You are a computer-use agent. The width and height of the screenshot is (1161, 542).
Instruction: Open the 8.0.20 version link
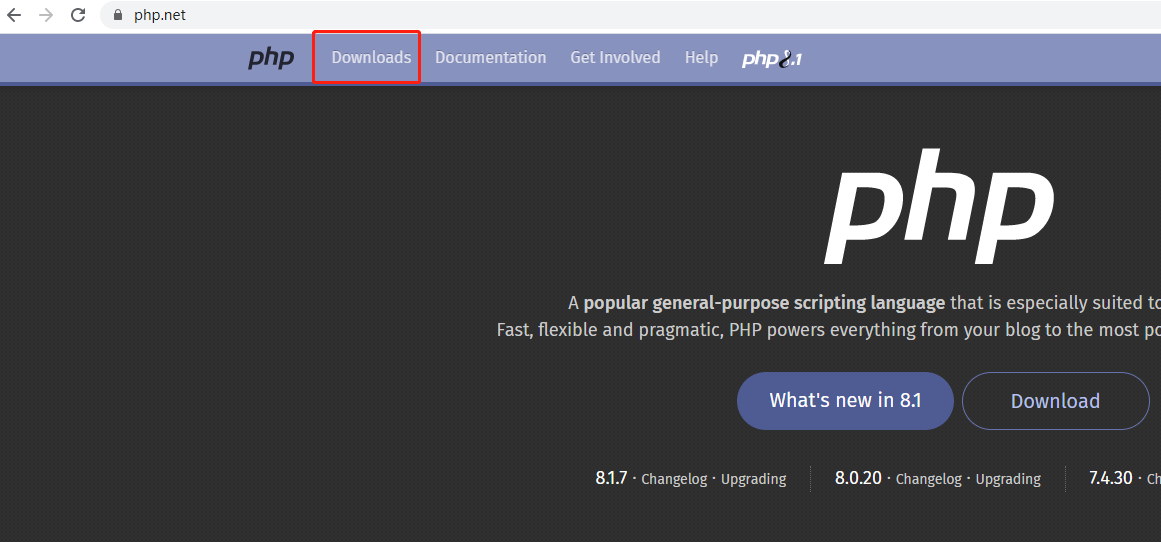858,478
